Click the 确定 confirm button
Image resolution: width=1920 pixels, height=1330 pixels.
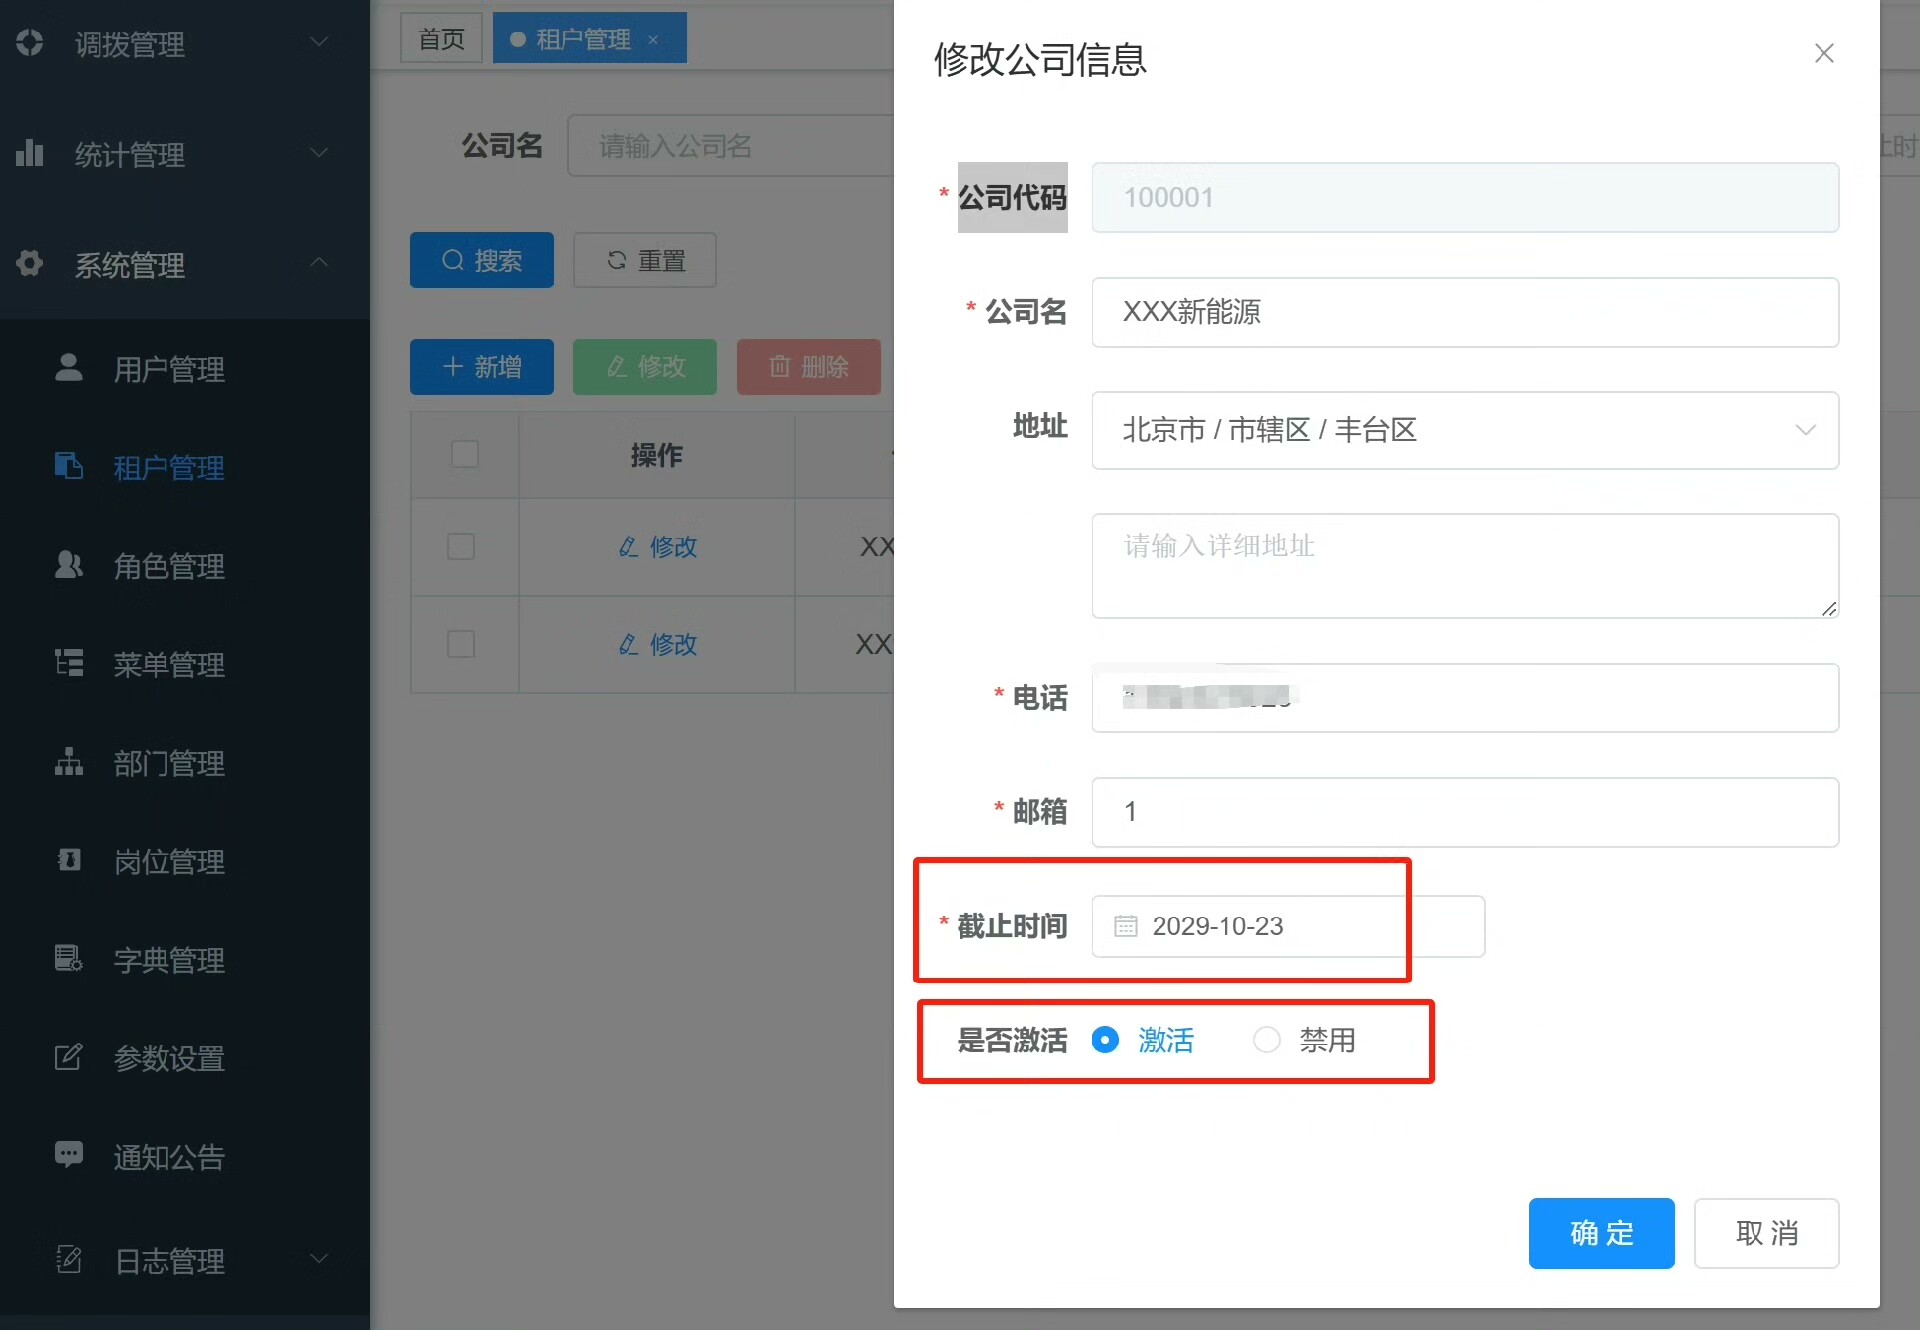[x=1600, y=1233]
